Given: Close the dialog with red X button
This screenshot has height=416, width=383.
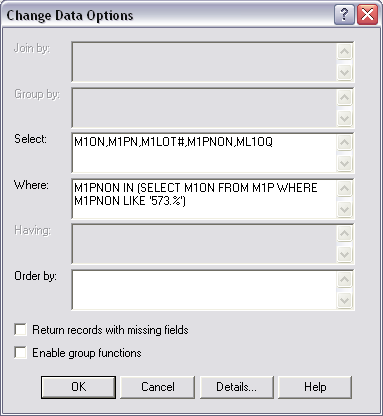Looking at the screenshot, I should 367,14.
